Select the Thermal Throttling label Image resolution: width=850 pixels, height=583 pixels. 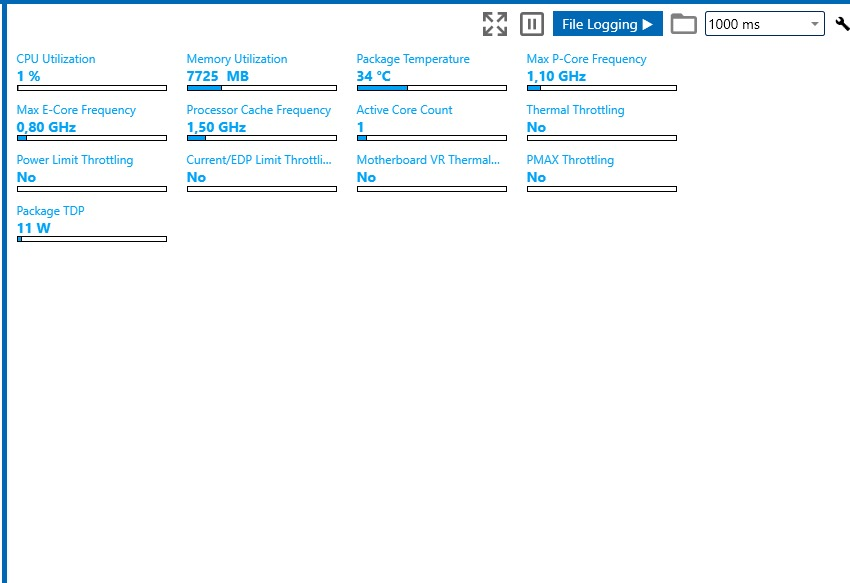click(x=575, y=110)
